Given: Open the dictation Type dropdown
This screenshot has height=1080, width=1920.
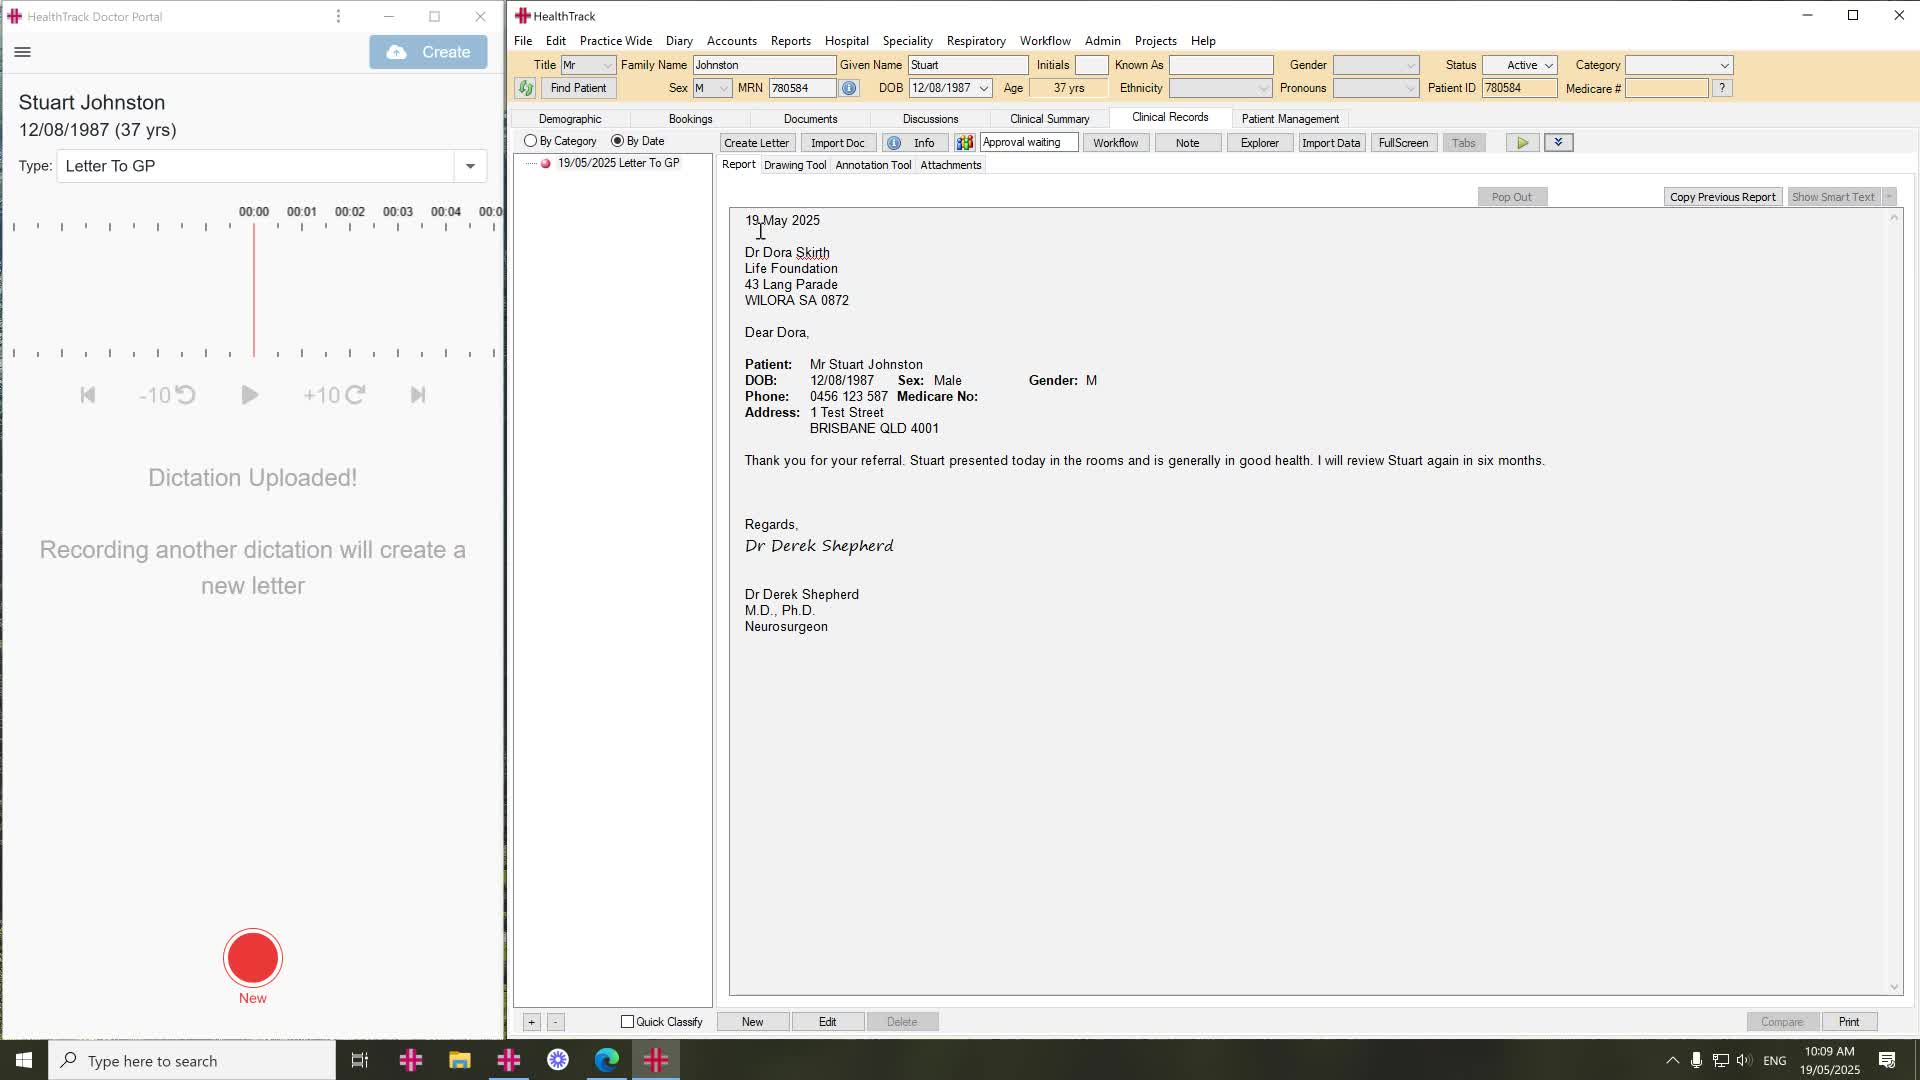Looking at the screenshot, I should (470, 166).
